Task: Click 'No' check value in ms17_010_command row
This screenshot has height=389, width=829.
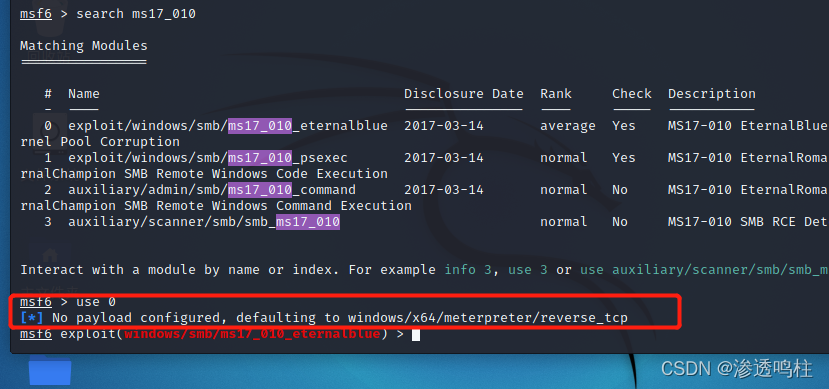Action: point(620,190)
